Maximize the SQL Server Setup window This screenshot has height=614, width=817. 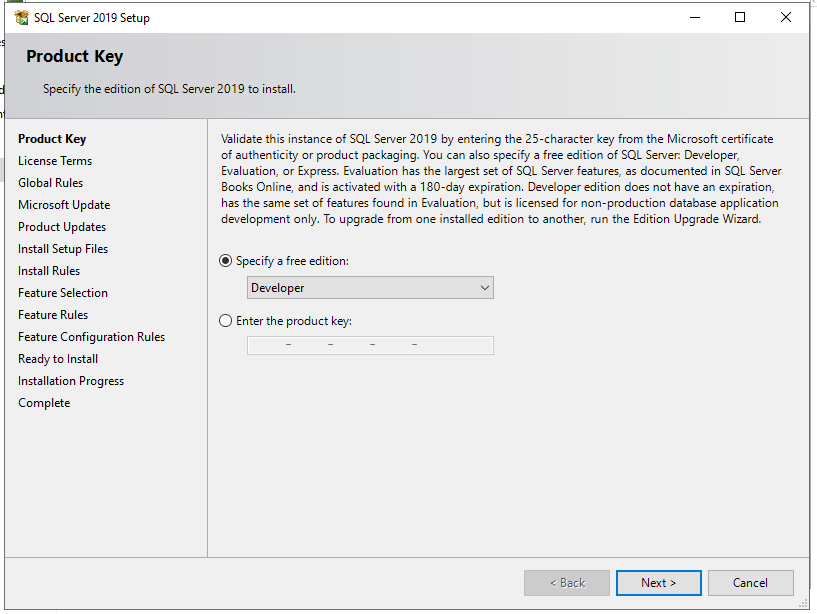(740, 17)
